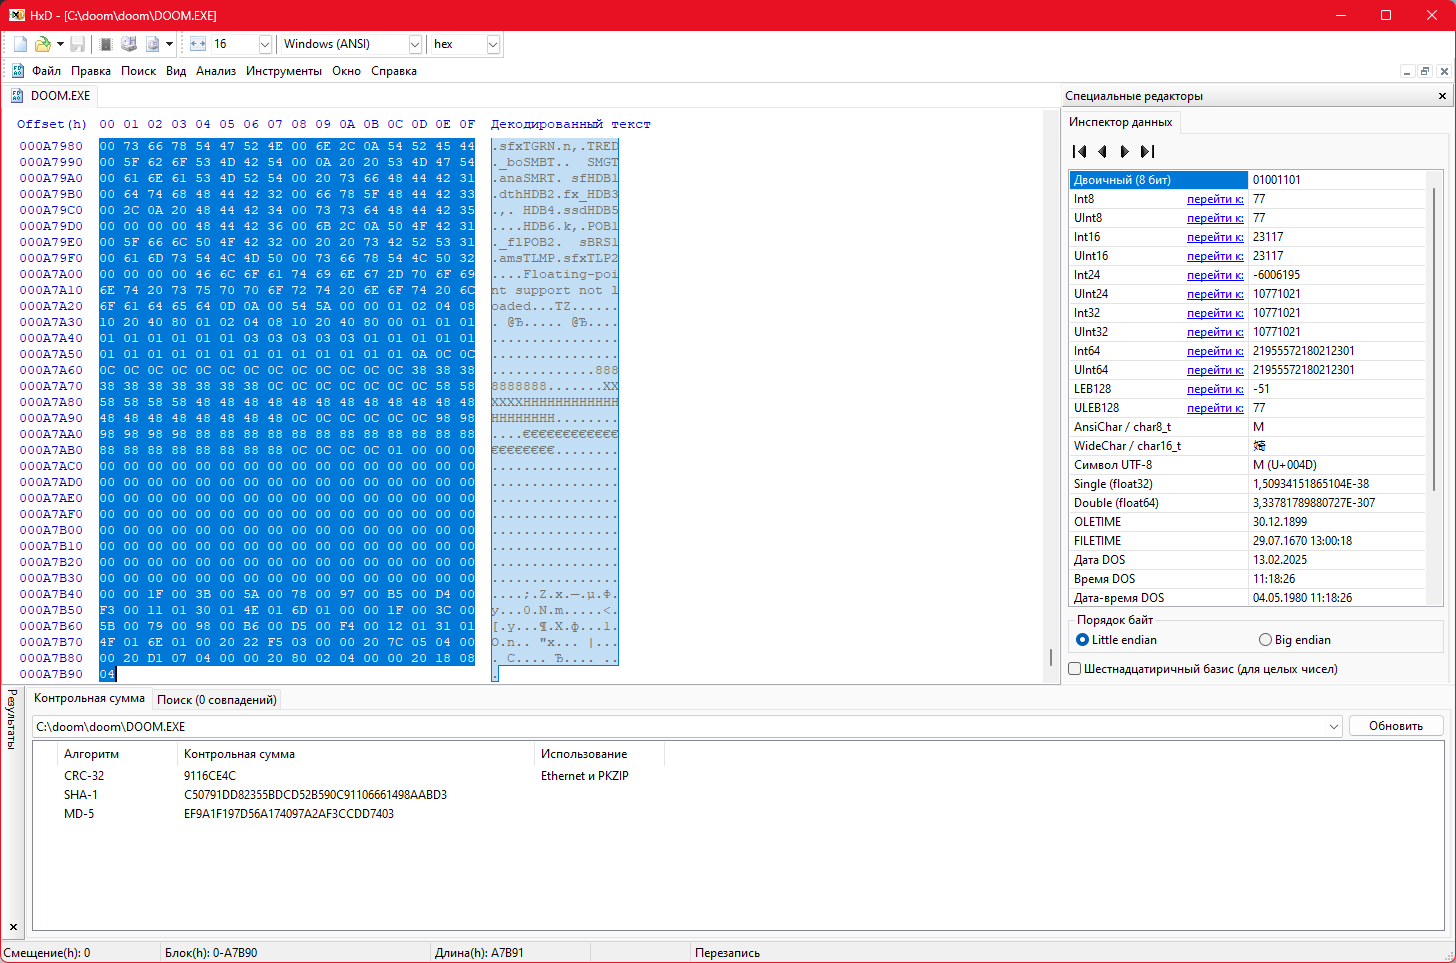Open the Окно menu
Image resolution: width=1456 pixels, height=963 pixels.
pos(347,71)
